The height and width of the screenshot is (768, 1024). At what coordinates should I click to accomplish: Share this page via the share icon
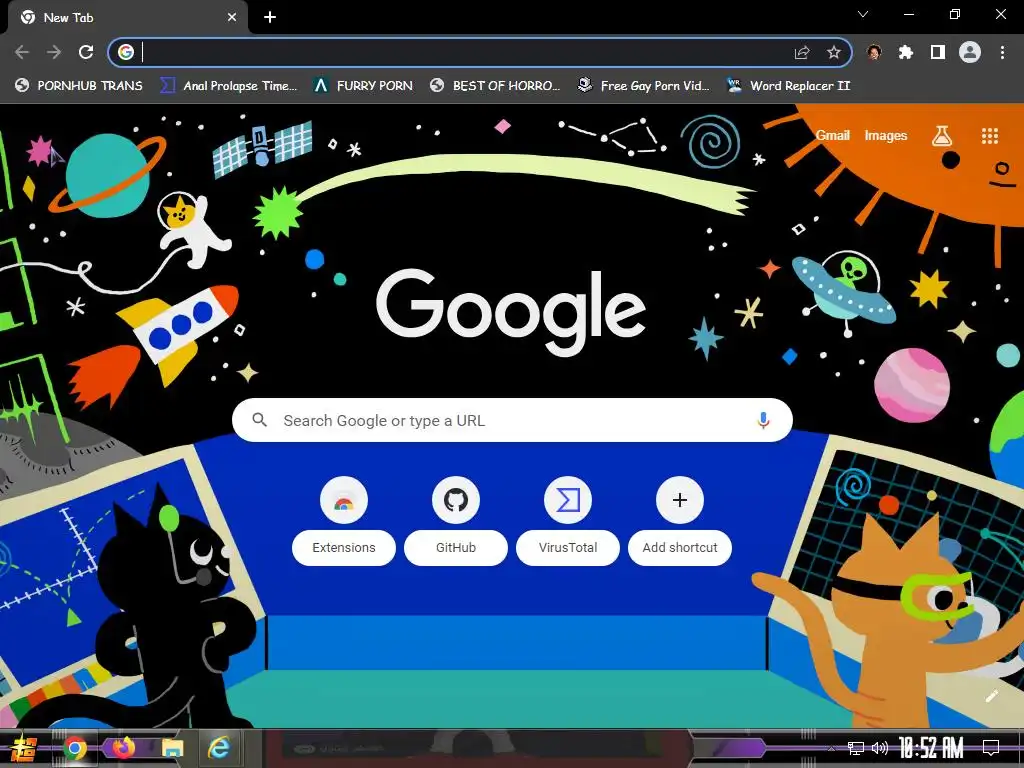(802, 52)
